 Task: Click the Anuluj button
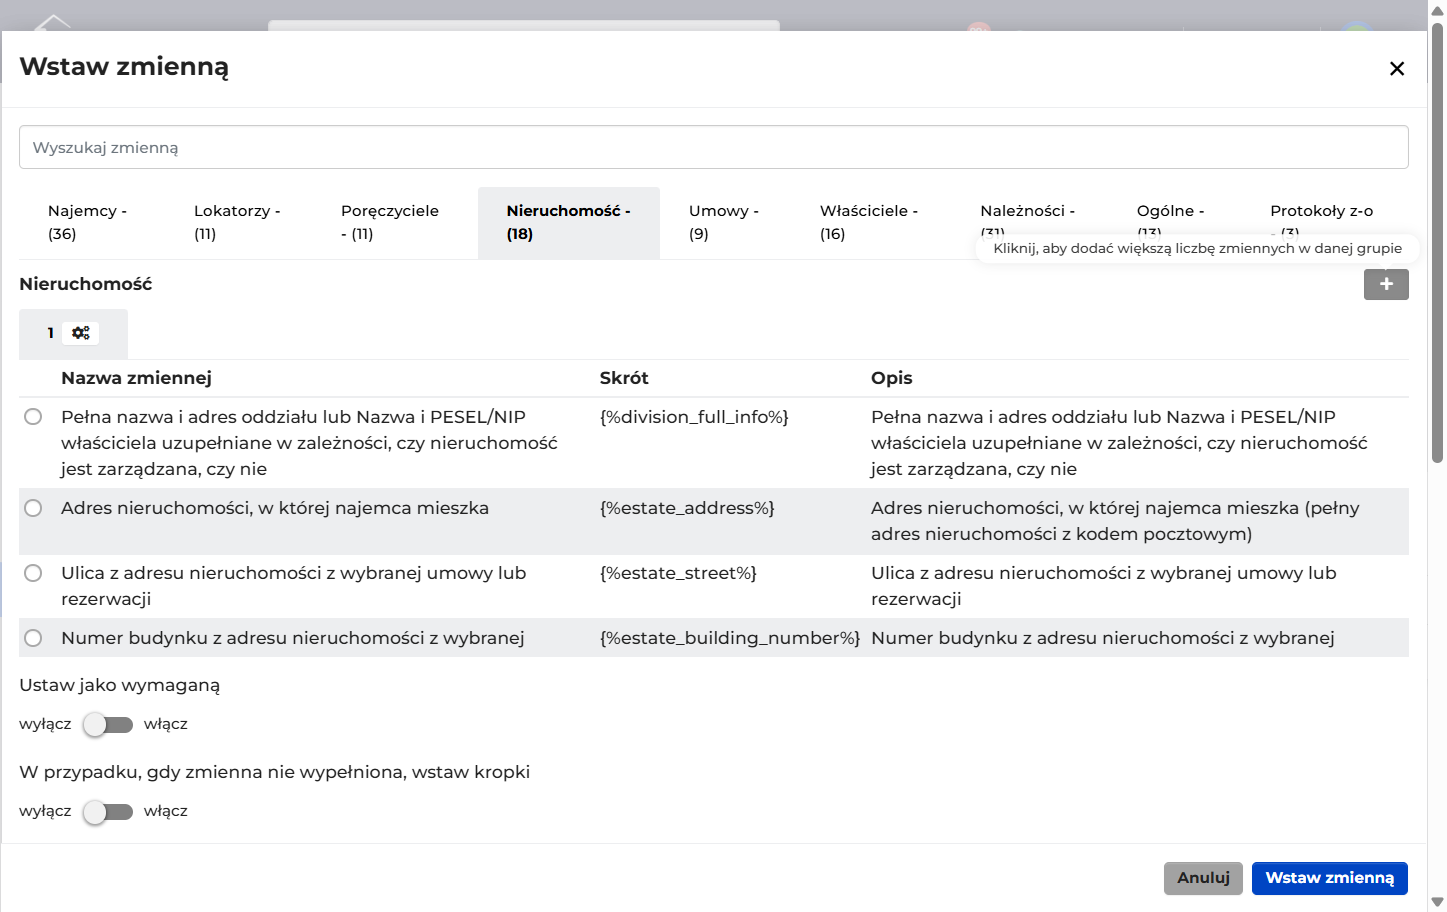tap(1203, 878)
